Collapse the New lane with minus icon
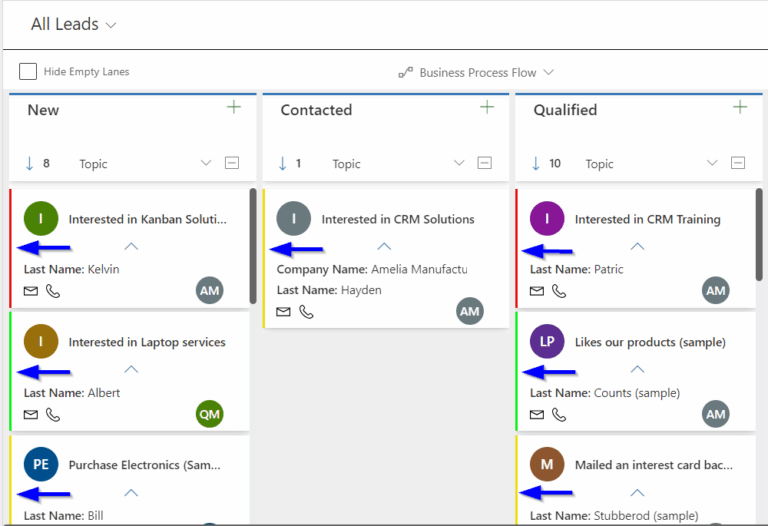Screen dimensions: 768x526 [x=232, y=163]
